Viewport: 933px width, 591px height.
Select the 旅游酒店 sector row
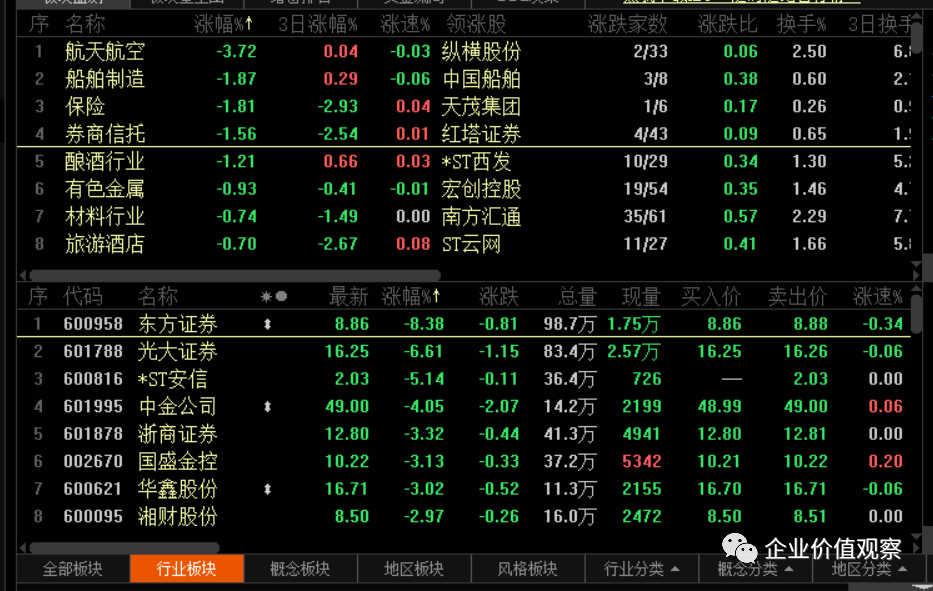pyautogui.click(x=464, y=244)
